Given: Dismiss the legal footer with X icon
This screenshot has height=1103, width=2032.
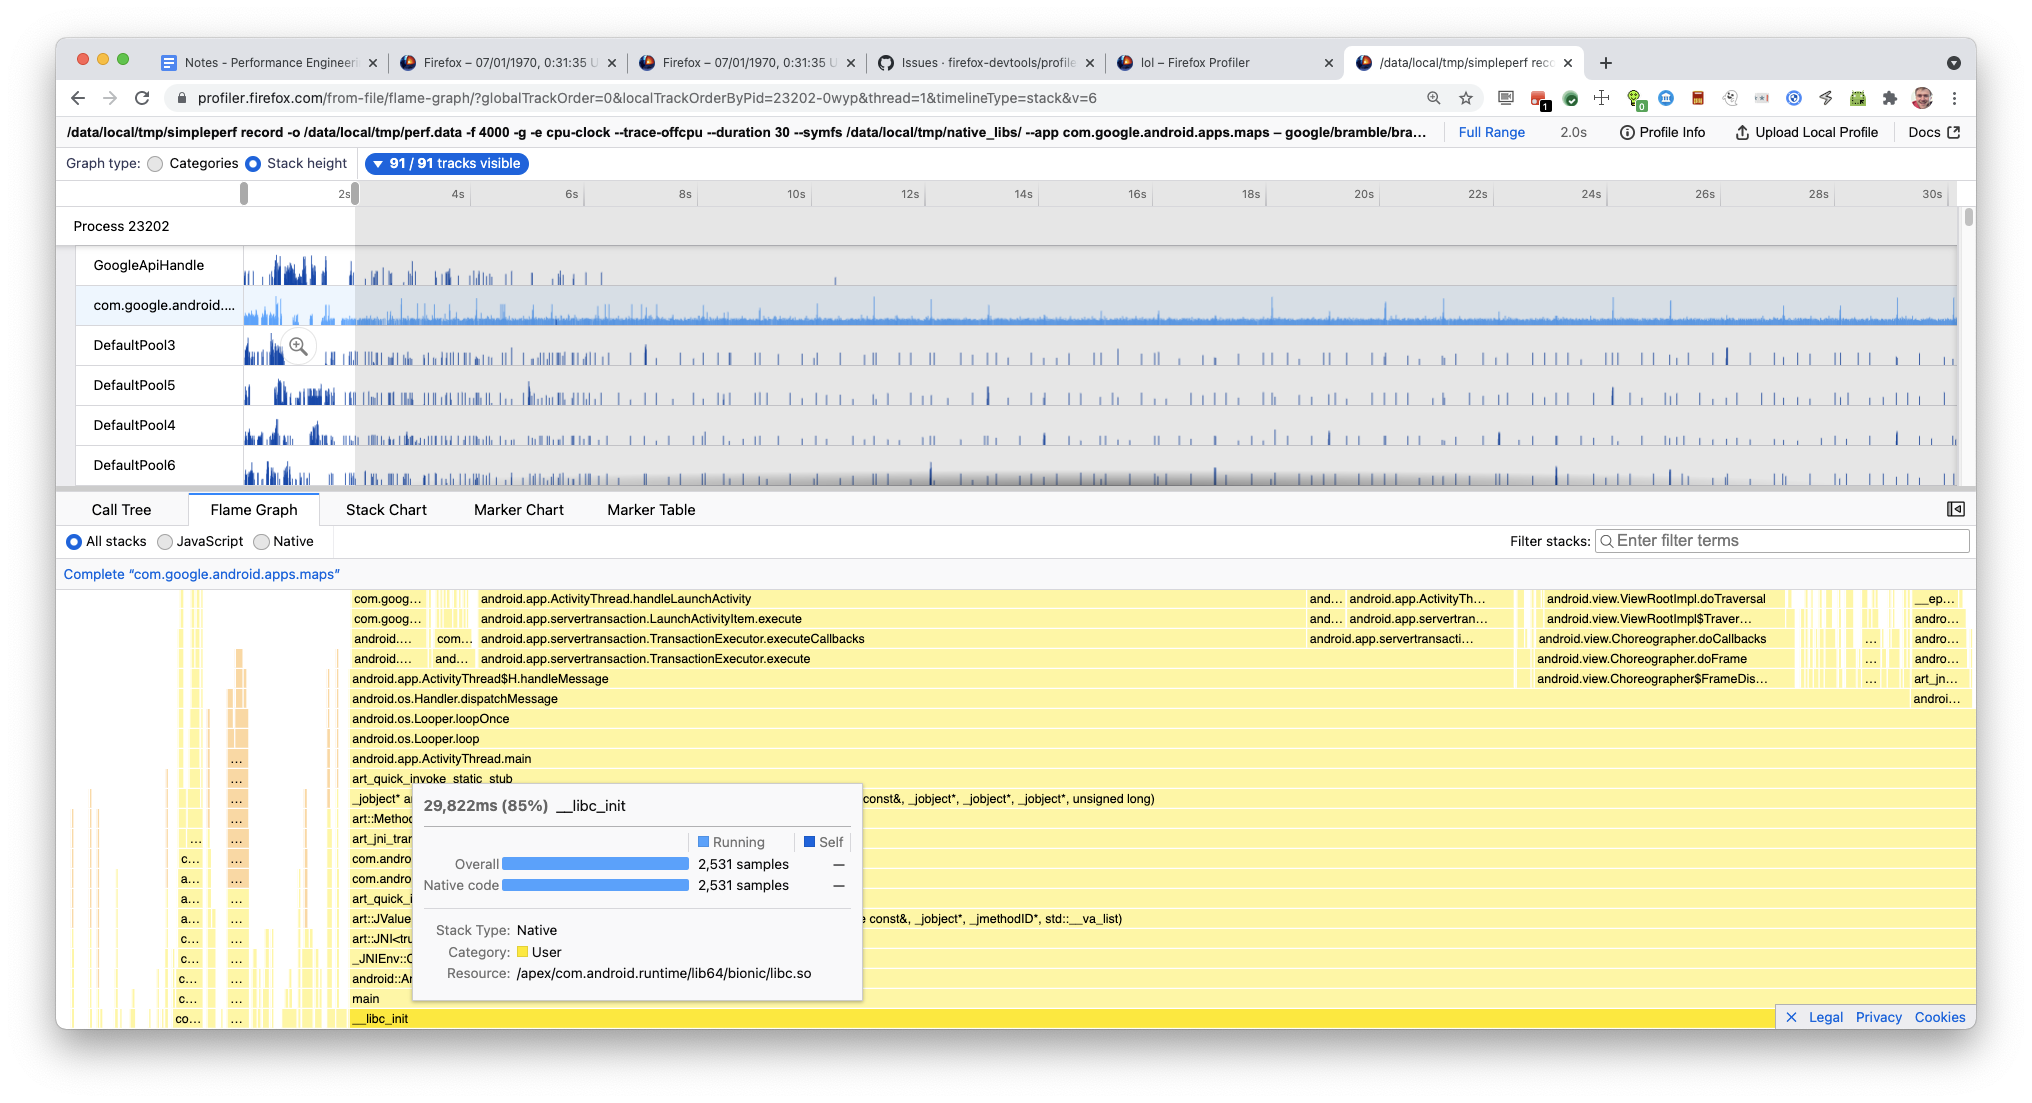Looking at the screenshot, I should click(1791, 1017).
